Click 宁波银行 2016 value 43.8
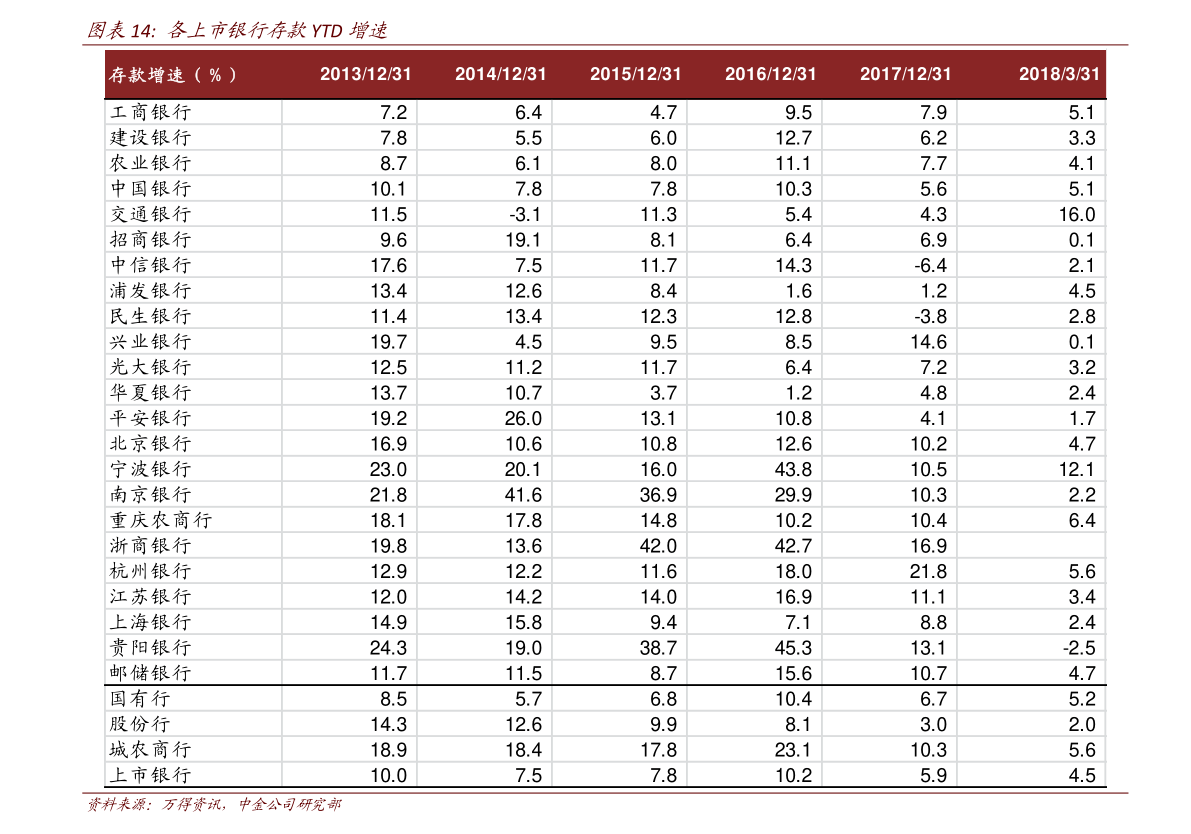The image size is (1191, 834). [794, 469]
